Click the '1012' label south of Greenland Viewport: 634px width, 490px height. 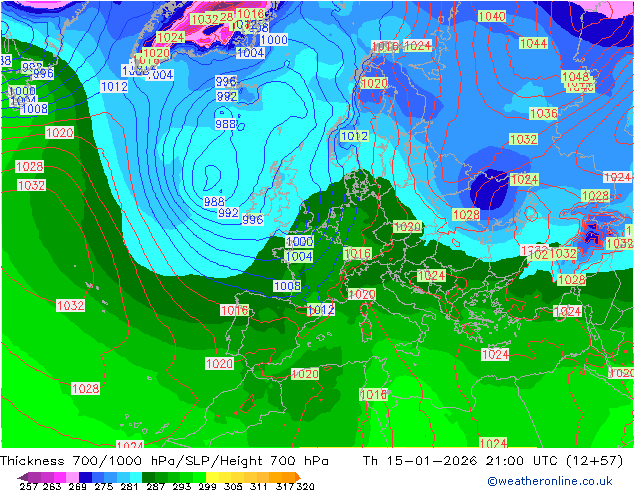tap(114, 87)
